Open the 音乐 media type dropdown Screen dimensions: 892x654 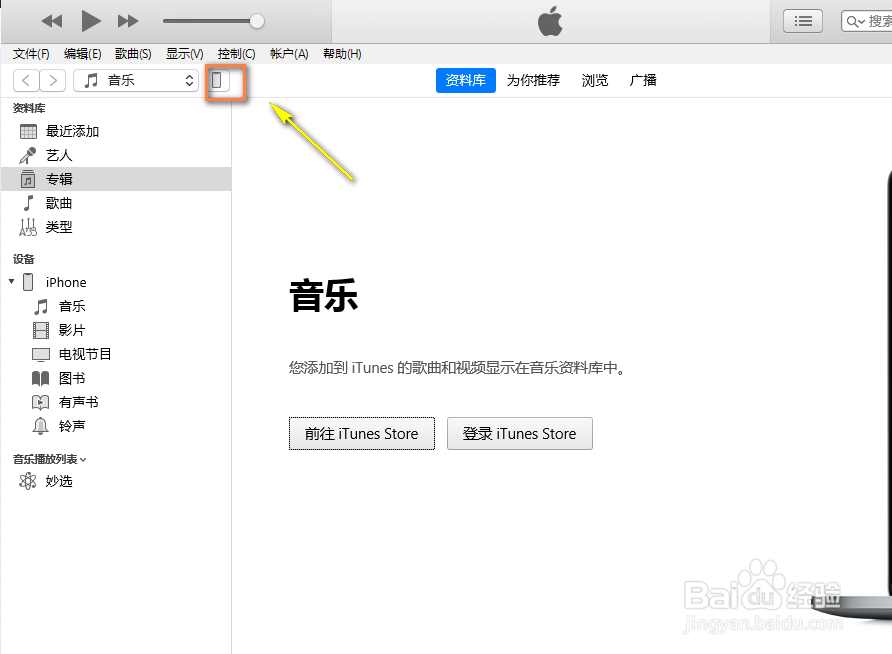click(x=136, y=80)
